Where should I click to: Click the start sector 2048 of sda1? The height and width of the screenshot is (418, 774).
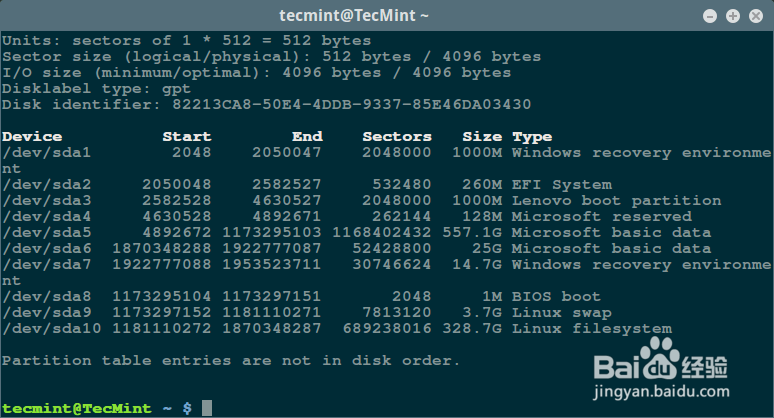click(x=192, y=152)
